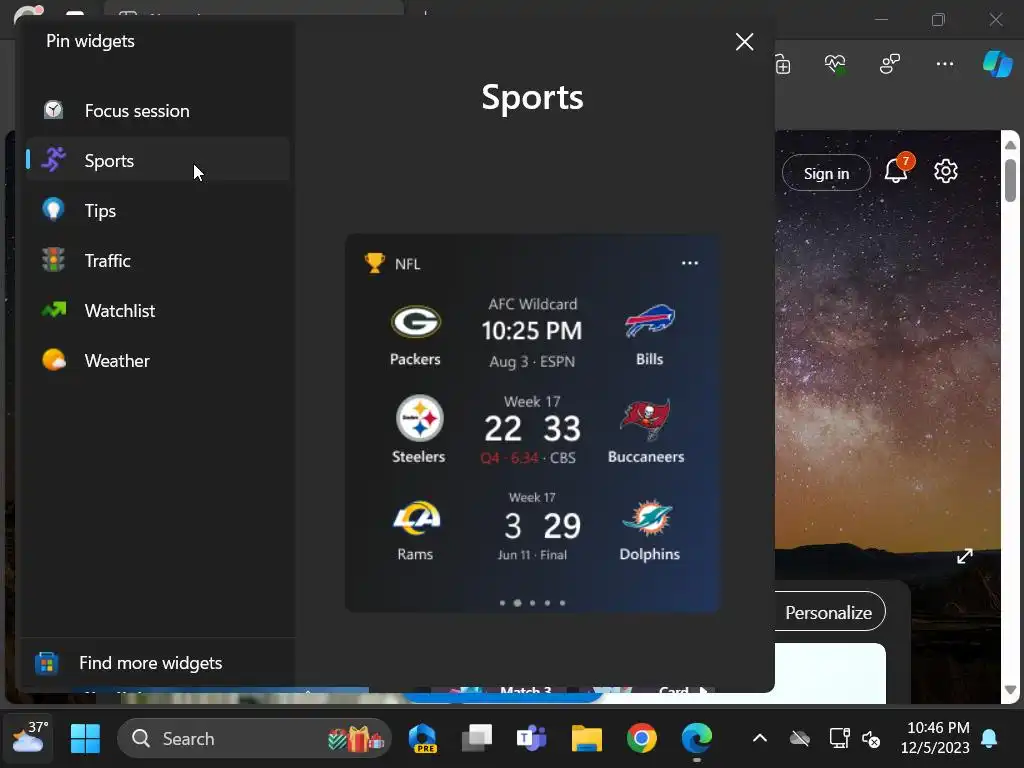Open Task View on the taskbar
The height and width of the screenshot is (768, 1024).
(x=477, y=739)
